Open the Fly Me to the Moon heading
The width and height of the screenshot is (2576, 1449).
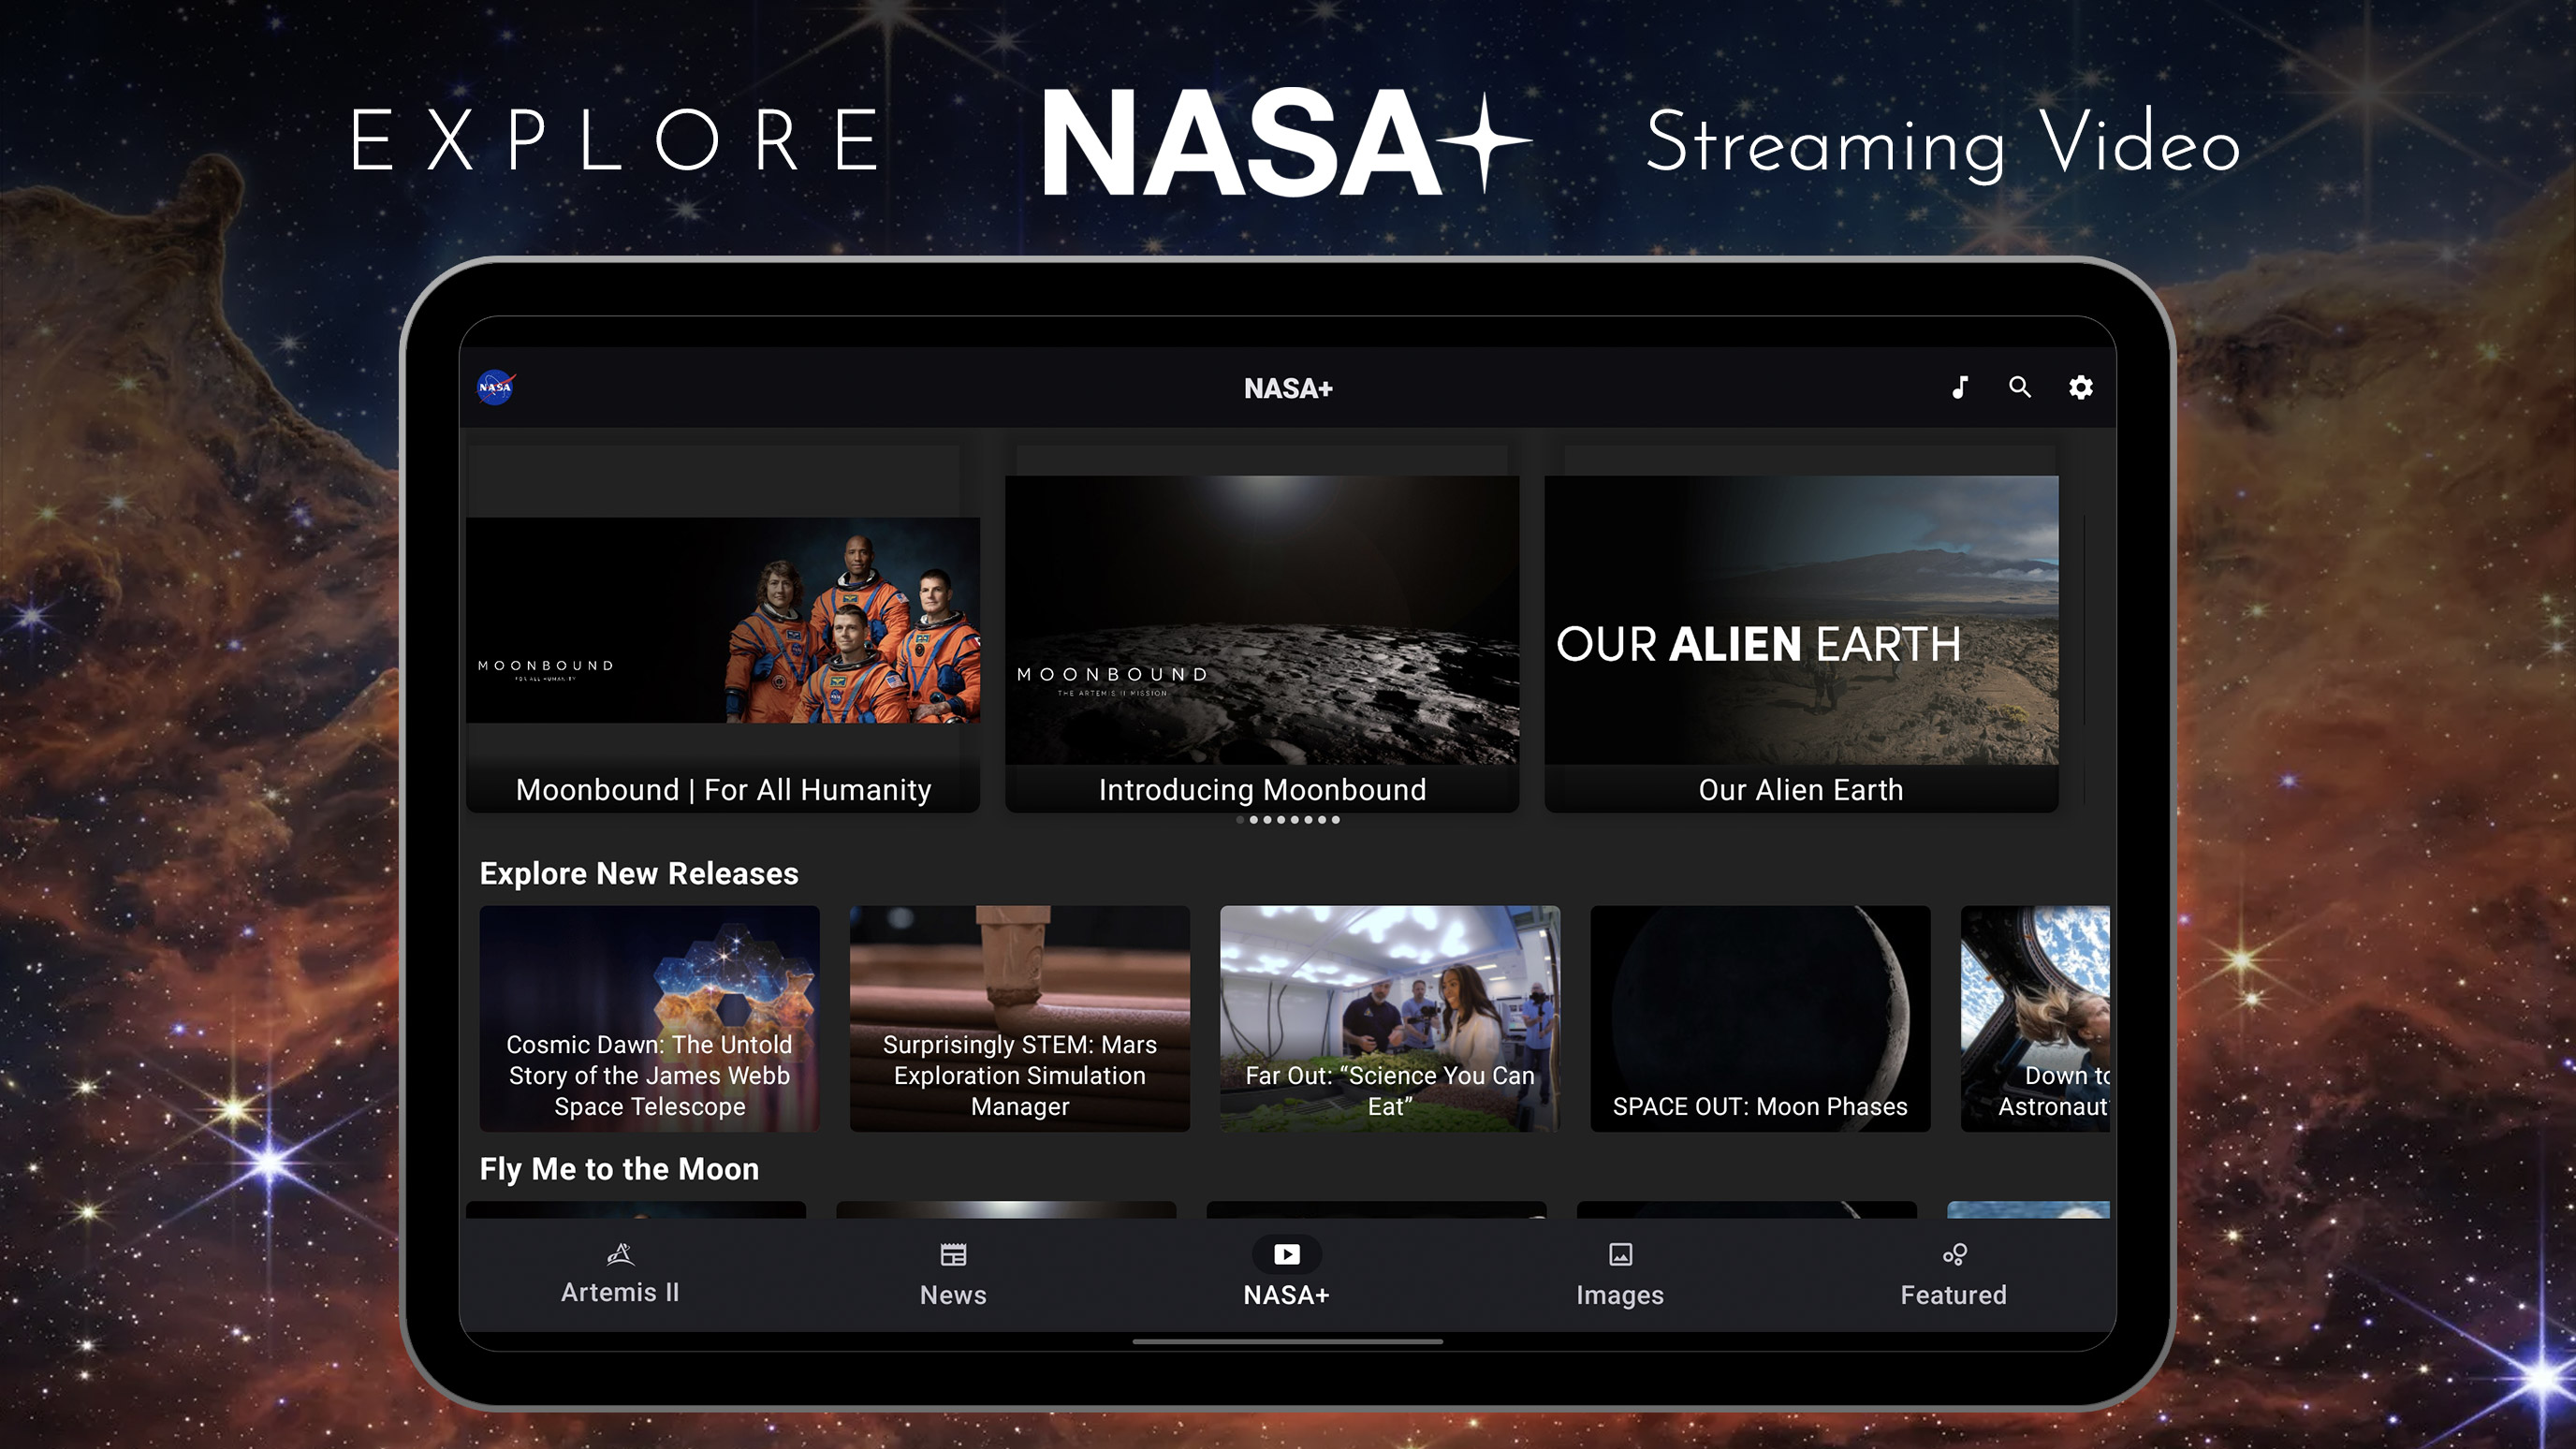click(x=619, y=1169)
